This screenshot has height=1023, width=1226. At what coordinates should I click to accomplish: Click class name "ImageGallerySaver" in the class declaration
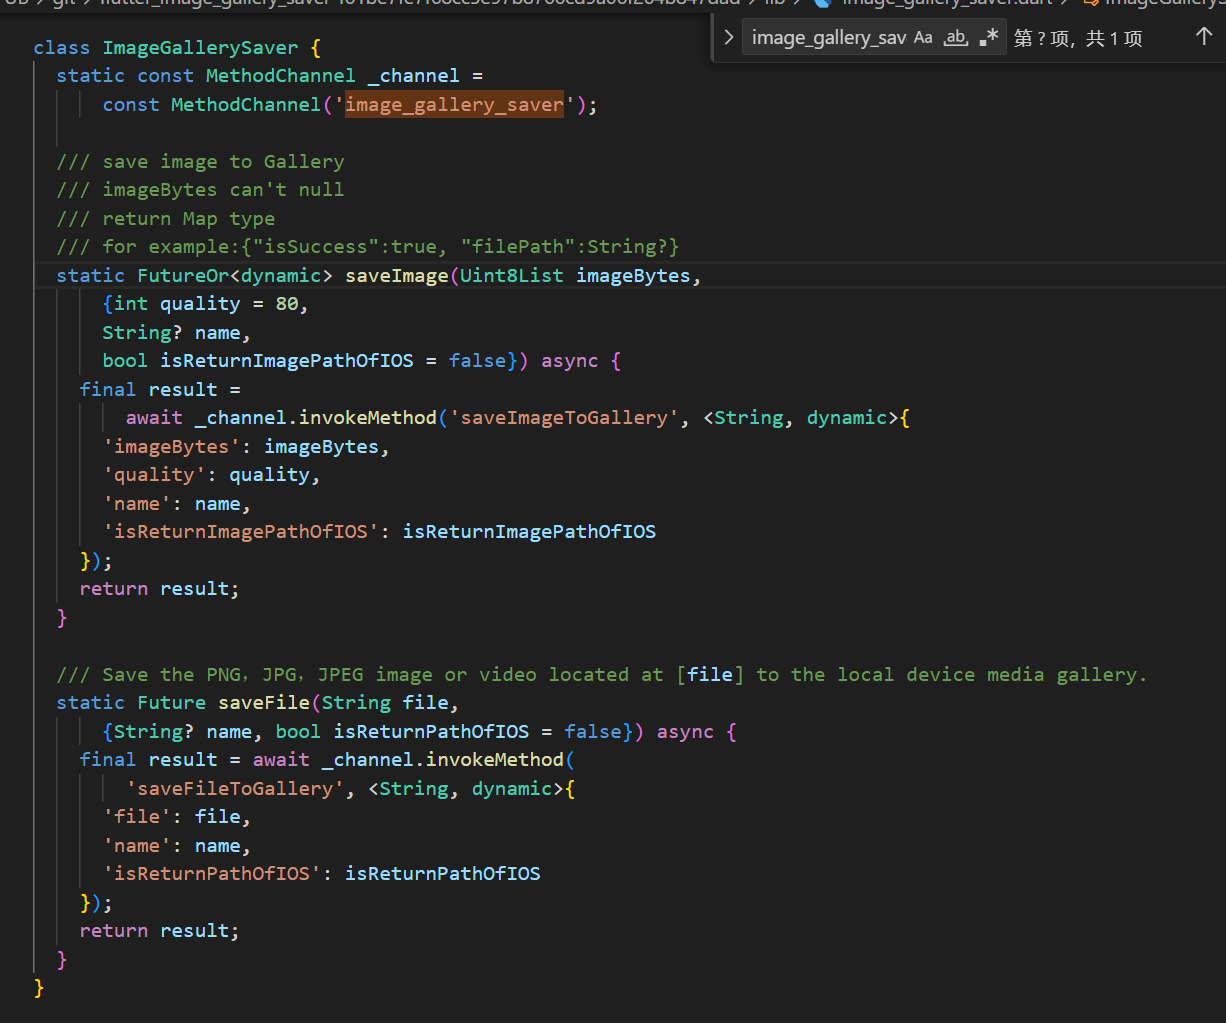(200, 47)
